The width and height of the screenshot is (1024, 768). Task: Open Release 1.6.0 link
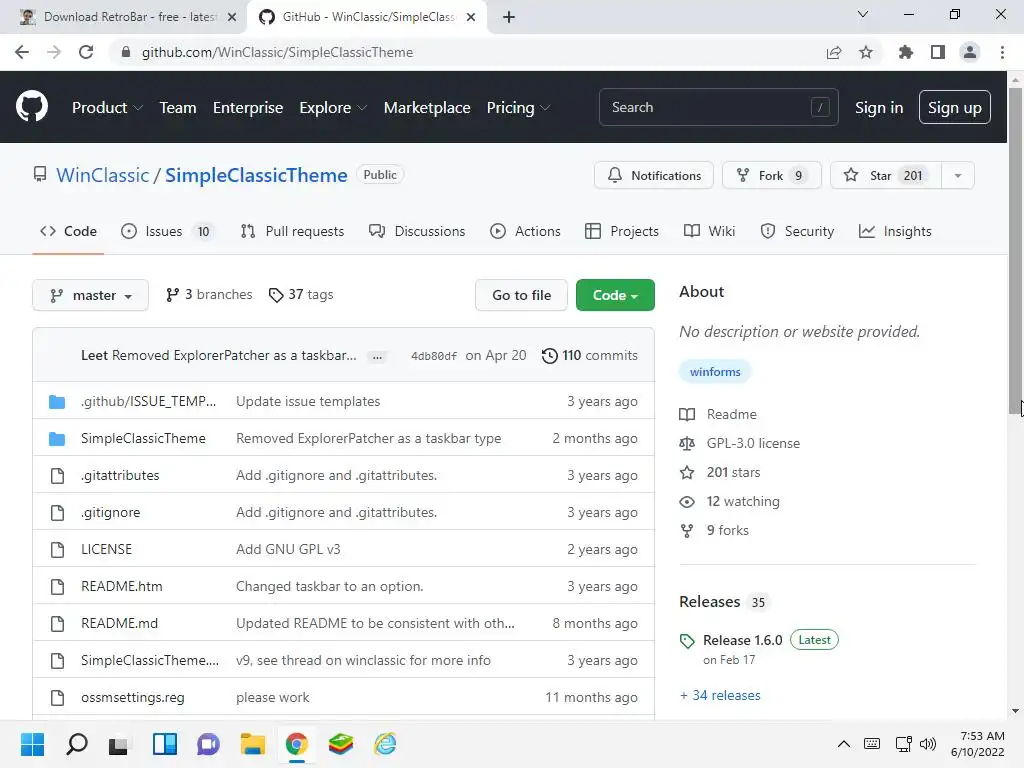(x=743, y=640)
